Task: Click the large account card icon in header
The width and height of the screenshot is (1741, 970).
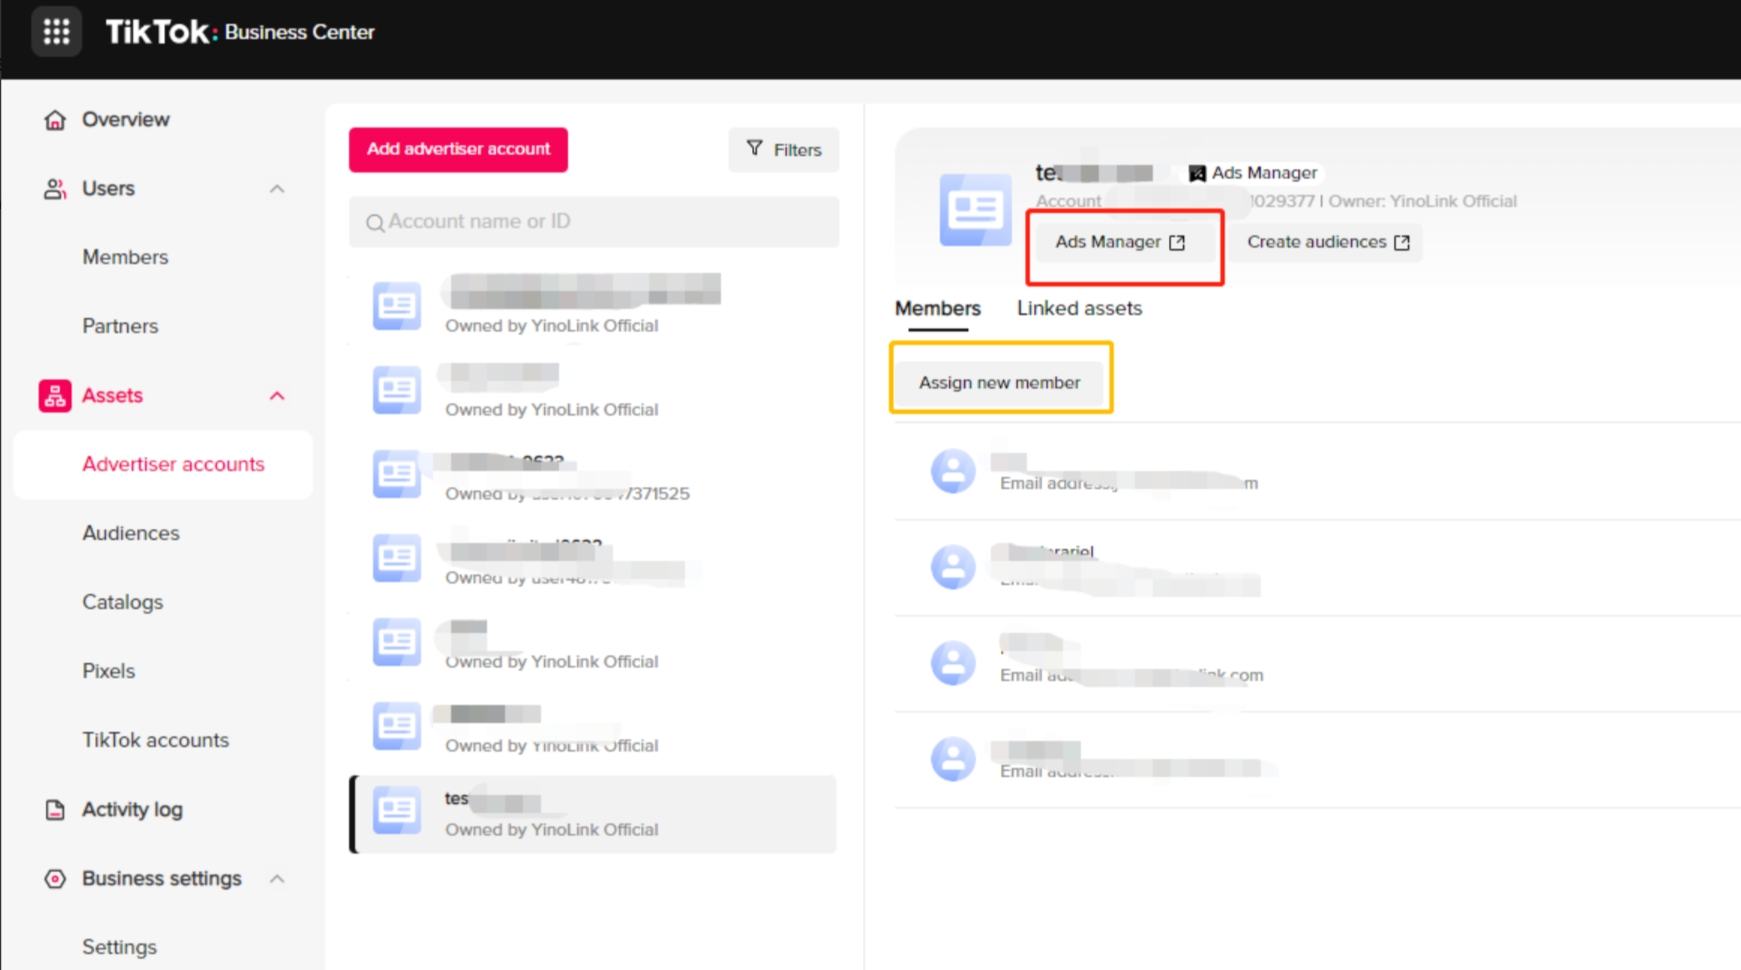Action: click(975, 210)
